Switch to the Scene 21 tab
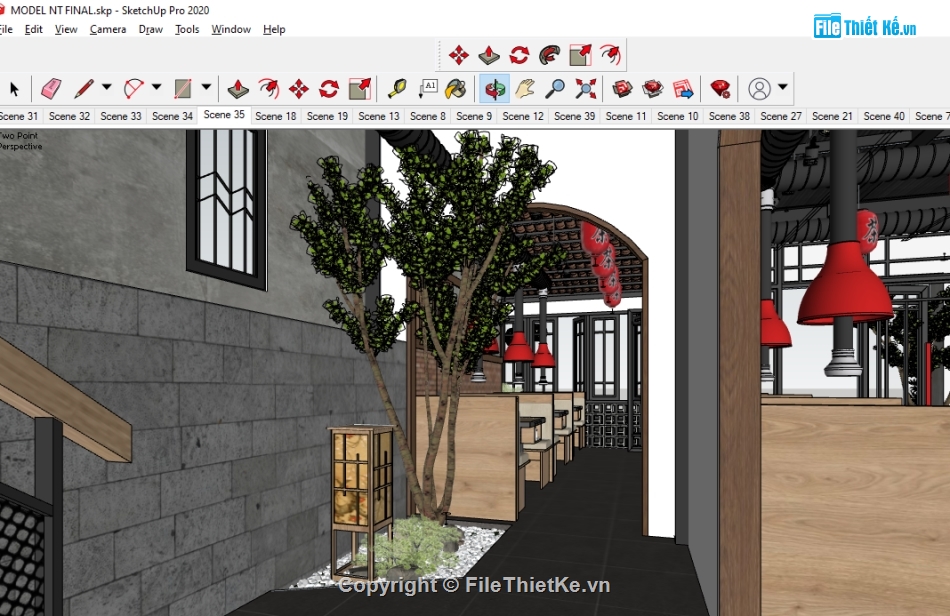The width and height of the screenshot is (950, 616). [x=832, y=116]
